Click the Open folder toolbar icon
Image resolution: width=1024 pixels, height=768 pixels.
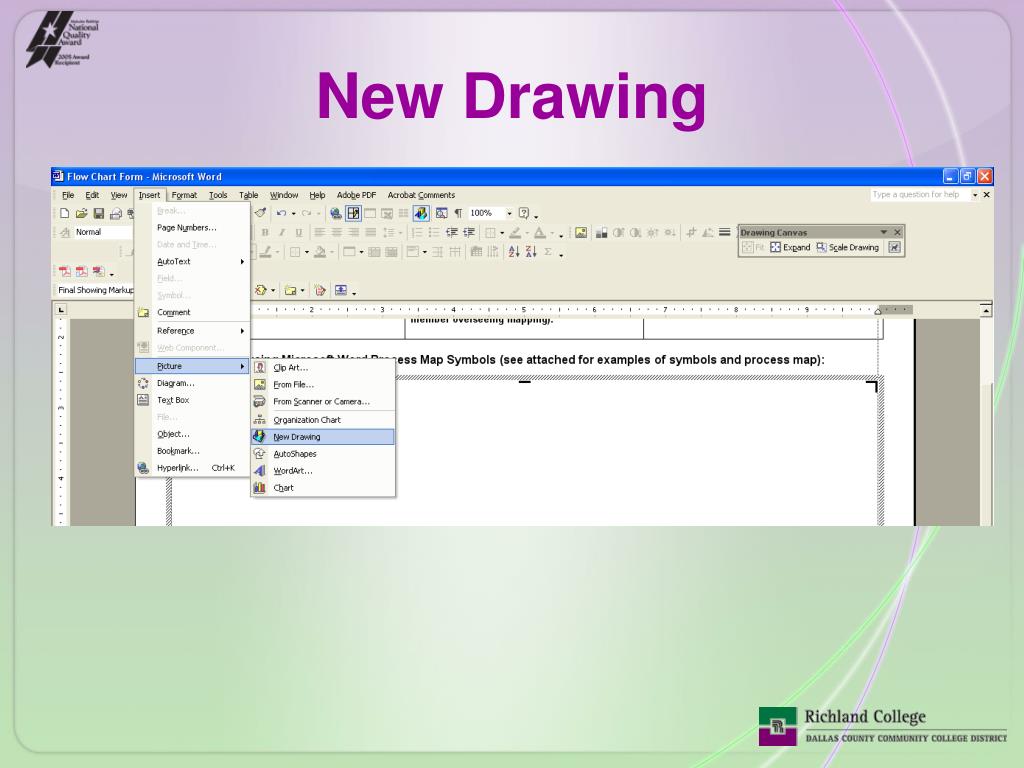[82, 214]
